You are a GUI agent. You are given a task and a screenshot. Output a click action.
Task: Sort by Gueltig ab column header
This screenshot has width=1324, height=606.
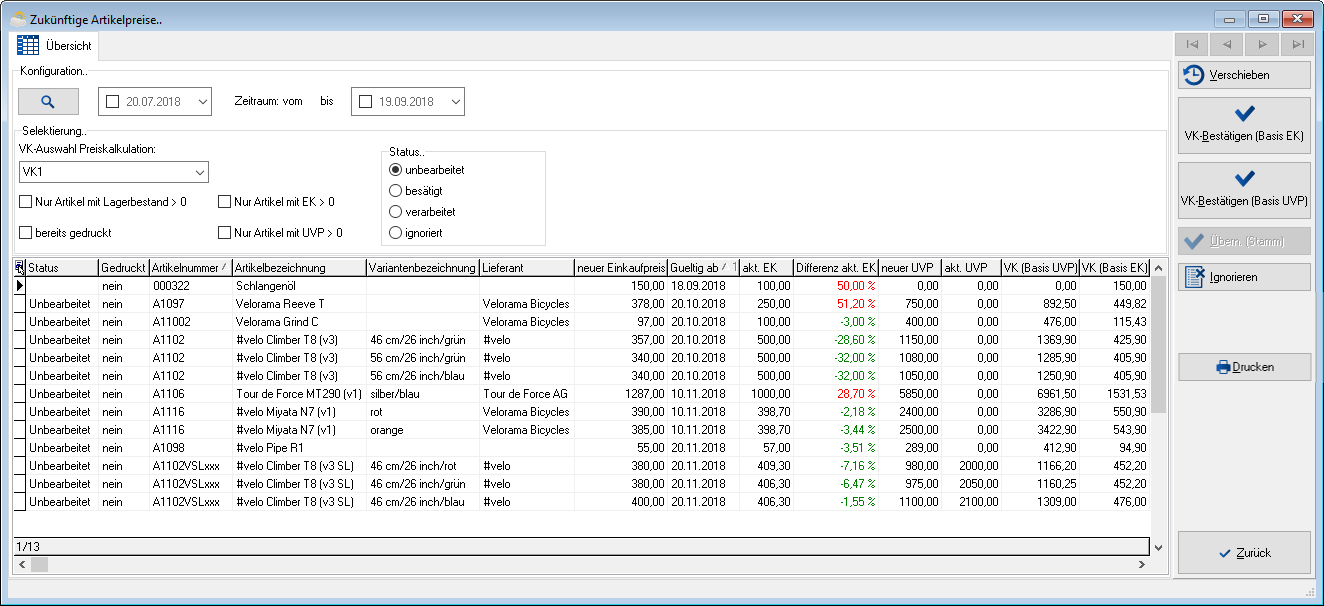point(703,268)
